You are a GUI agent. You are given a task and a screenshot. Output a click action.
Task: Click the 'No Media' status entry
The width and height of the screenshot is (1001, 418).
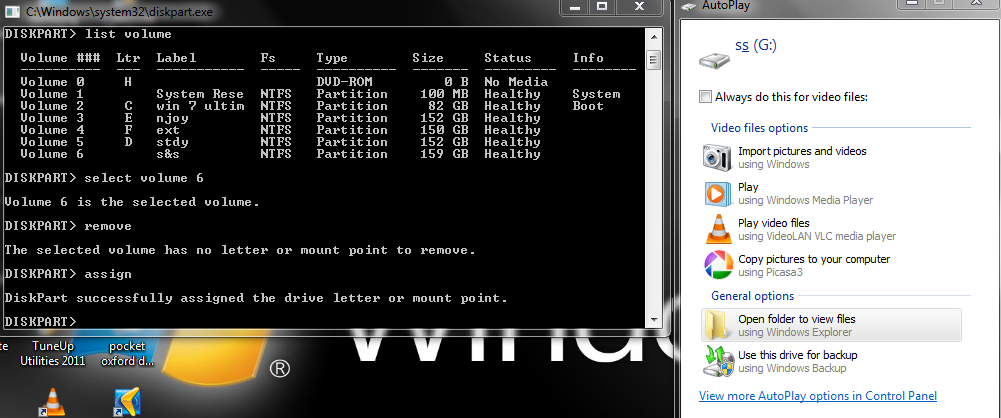click(x=516, y=82)
